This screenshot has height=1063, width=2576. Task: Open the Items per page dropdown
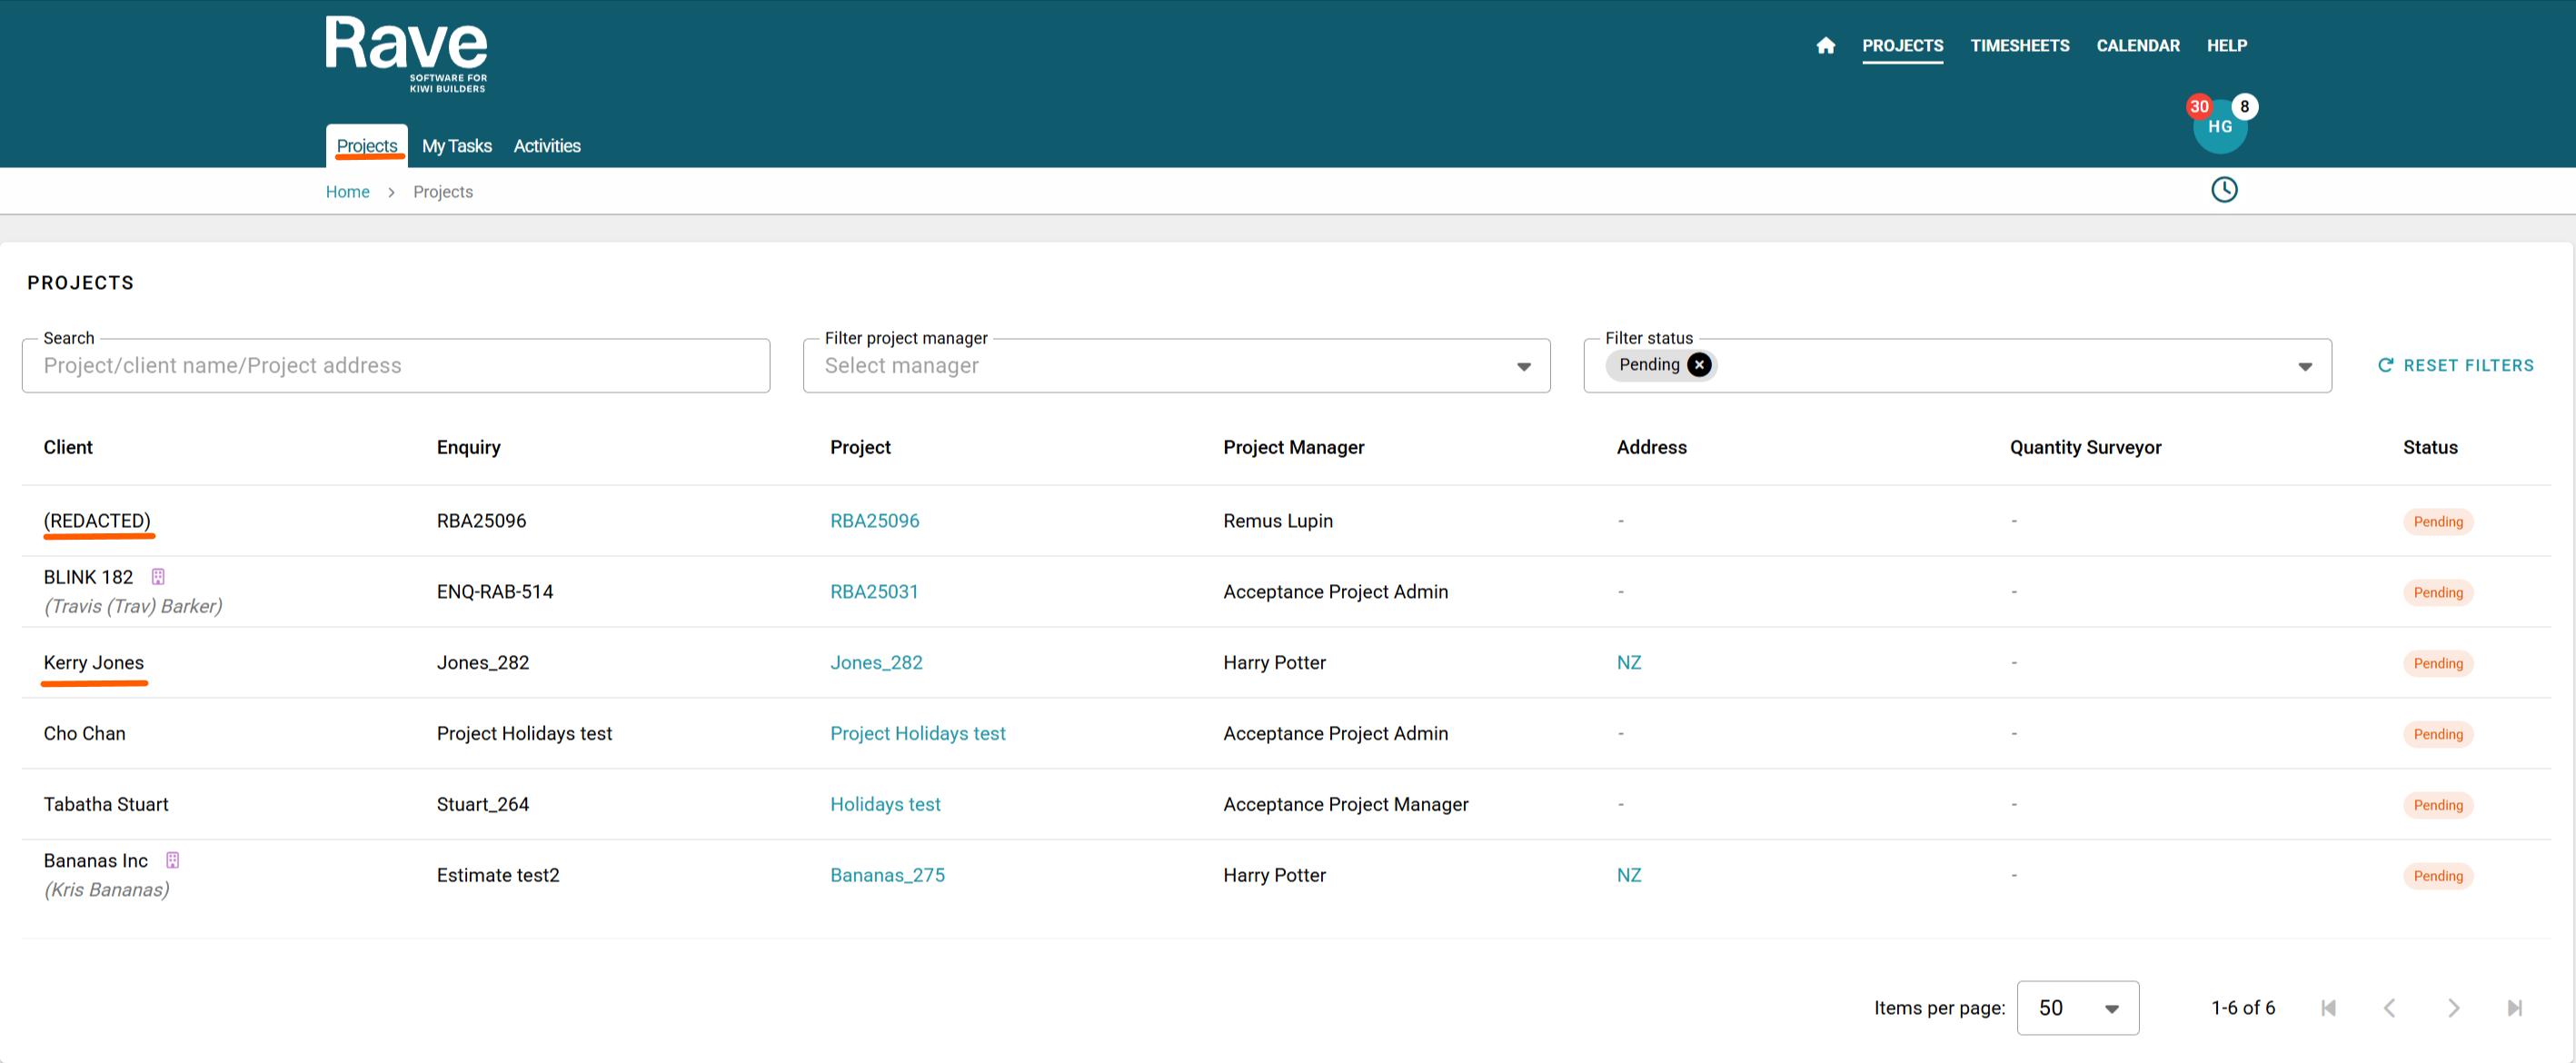click(2077, 1008)
